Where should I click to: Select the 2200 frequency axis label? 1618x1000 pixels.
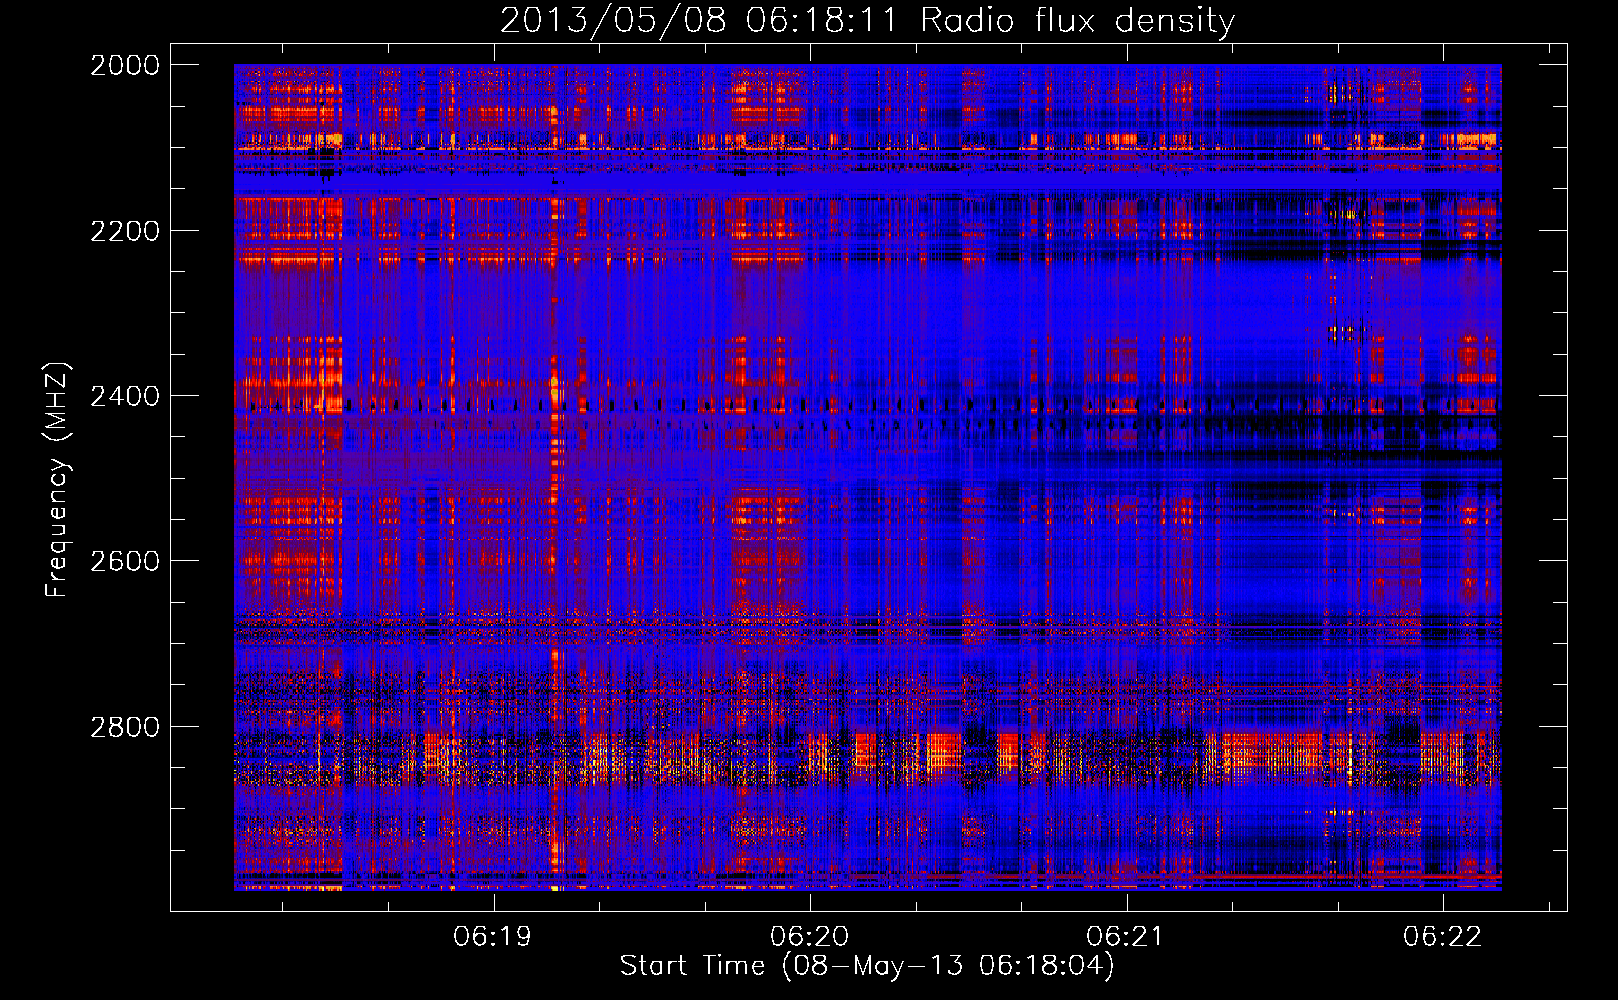[125, 231]
